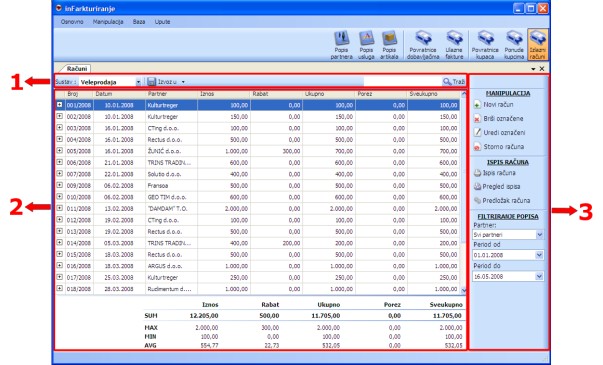Select Rabat value 200,00 in row 014/2008
This screenshot has height=365, width=603.
[x=277, y=243]
